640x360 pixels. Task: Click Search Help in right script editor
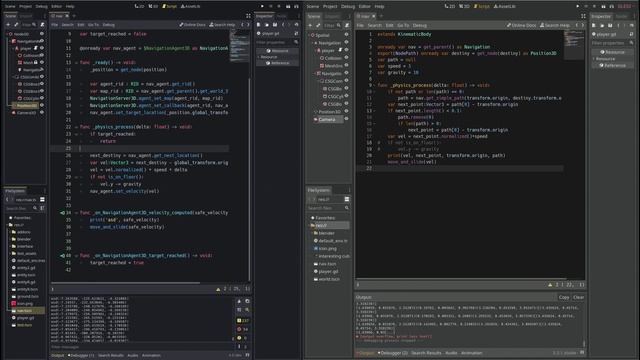(x=555, y=25)
